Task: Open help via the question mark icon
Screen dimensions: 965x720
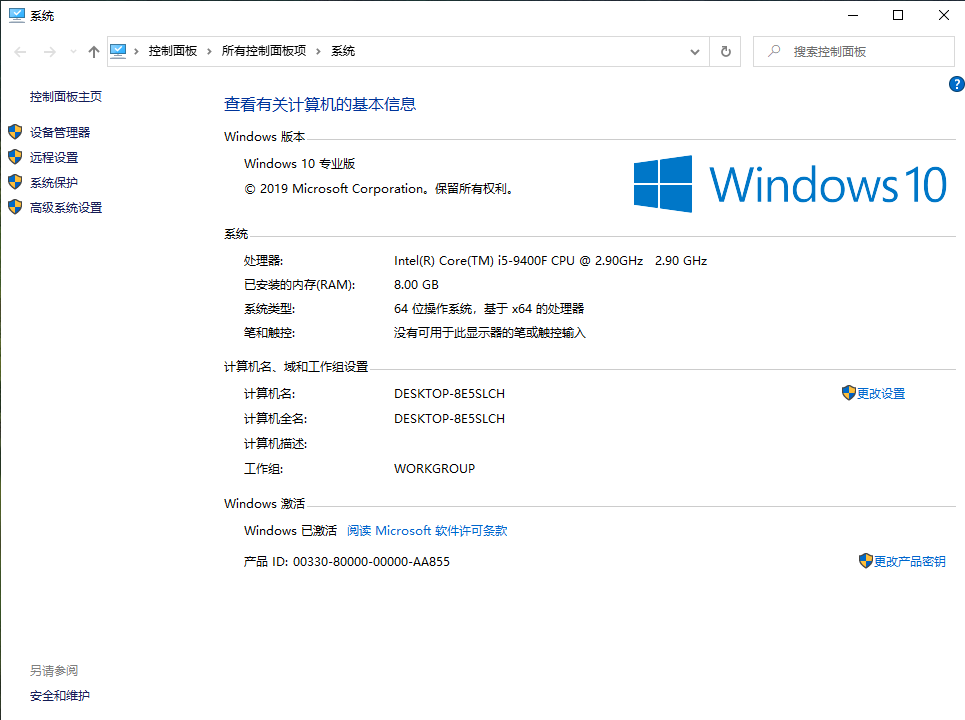Action: [956, 84]
